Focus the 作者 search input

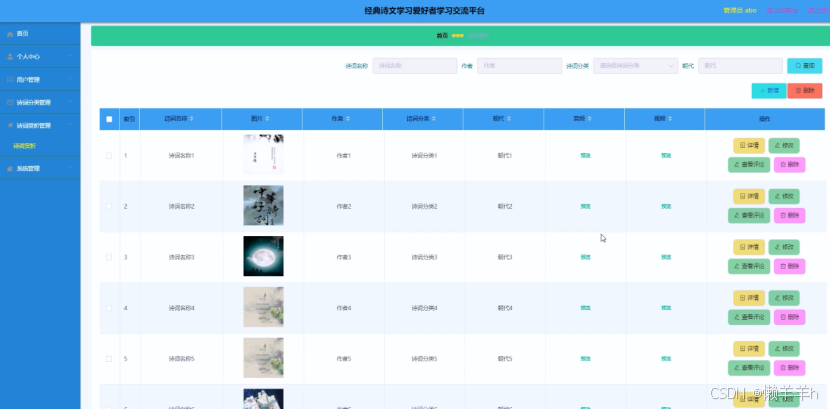point(519,66)
